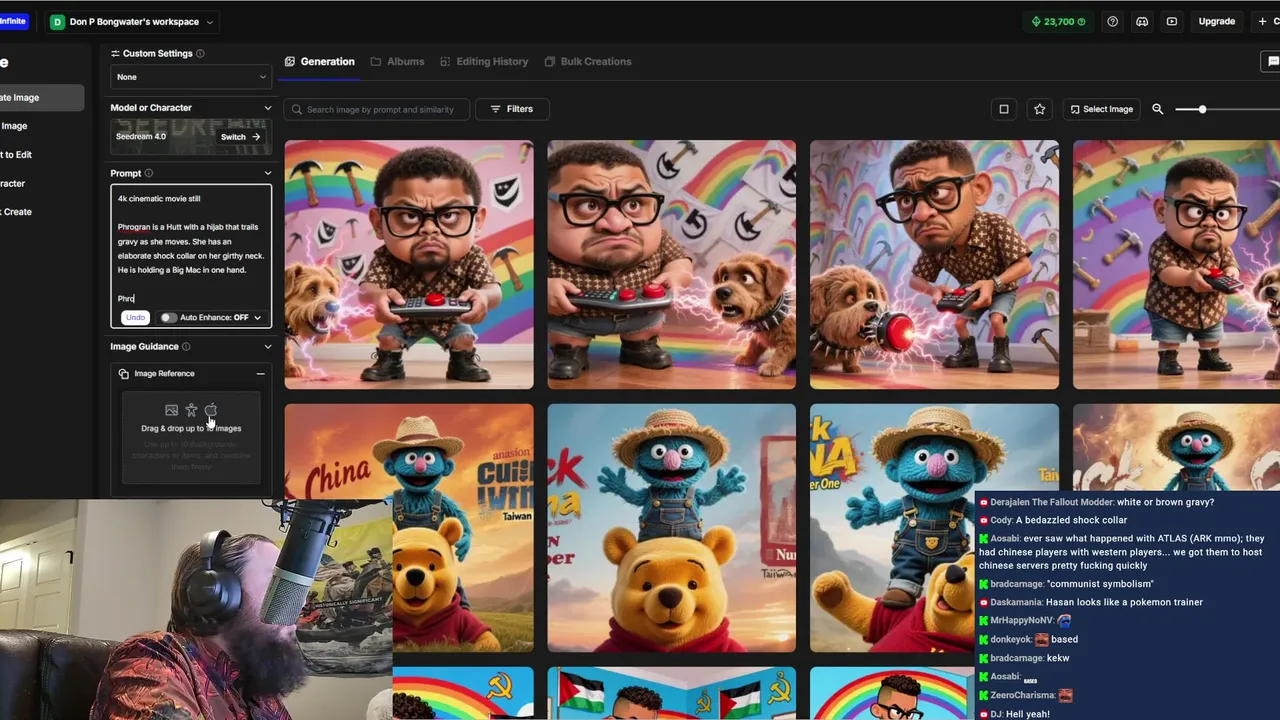Click the Image Guidance info icon
Viewport: 1280px width, 720px height.
[x=186, y=347]
